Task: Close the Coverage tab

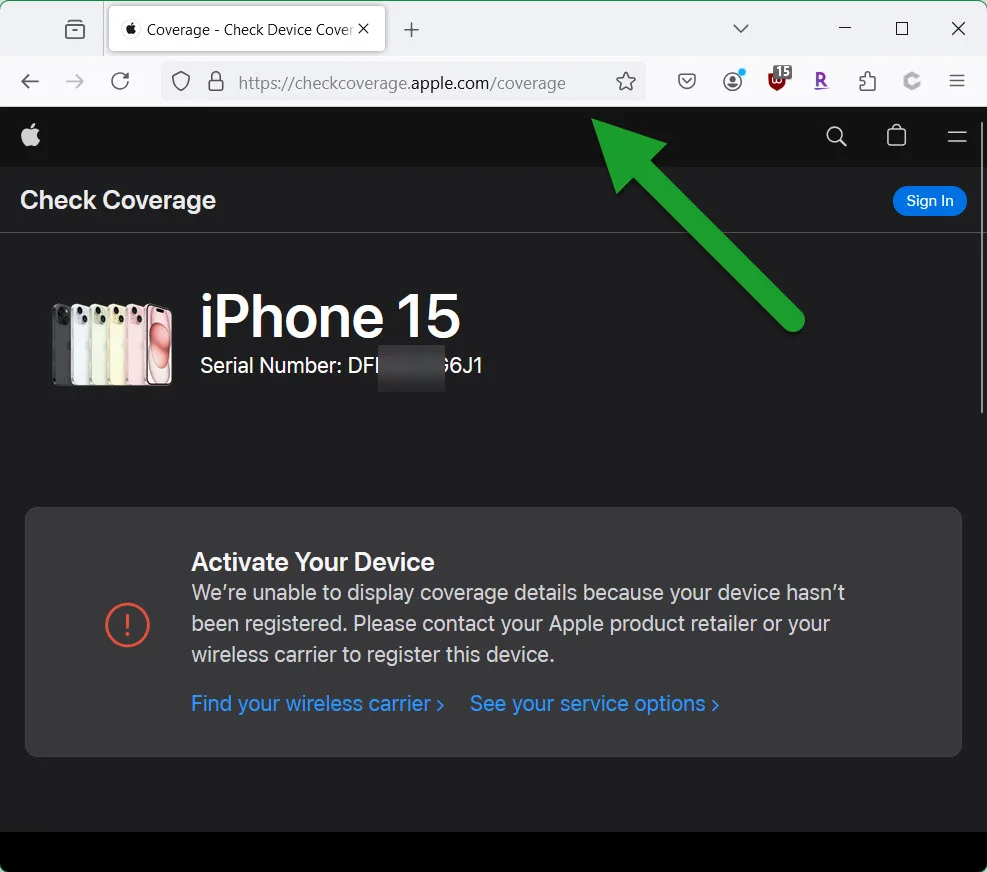Action: click(x=364, y=29)
